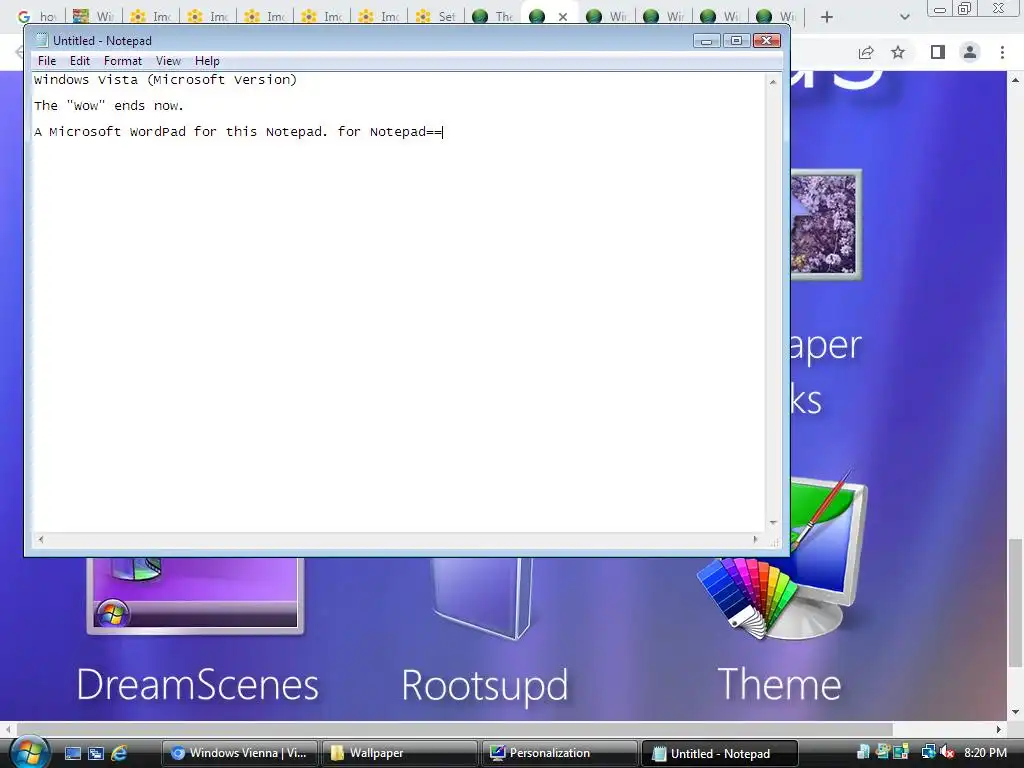This screenshot has width=1024, height=768.
Task: Click Switch Between Windows quick launch icon
Action: (x=96, y=753)
